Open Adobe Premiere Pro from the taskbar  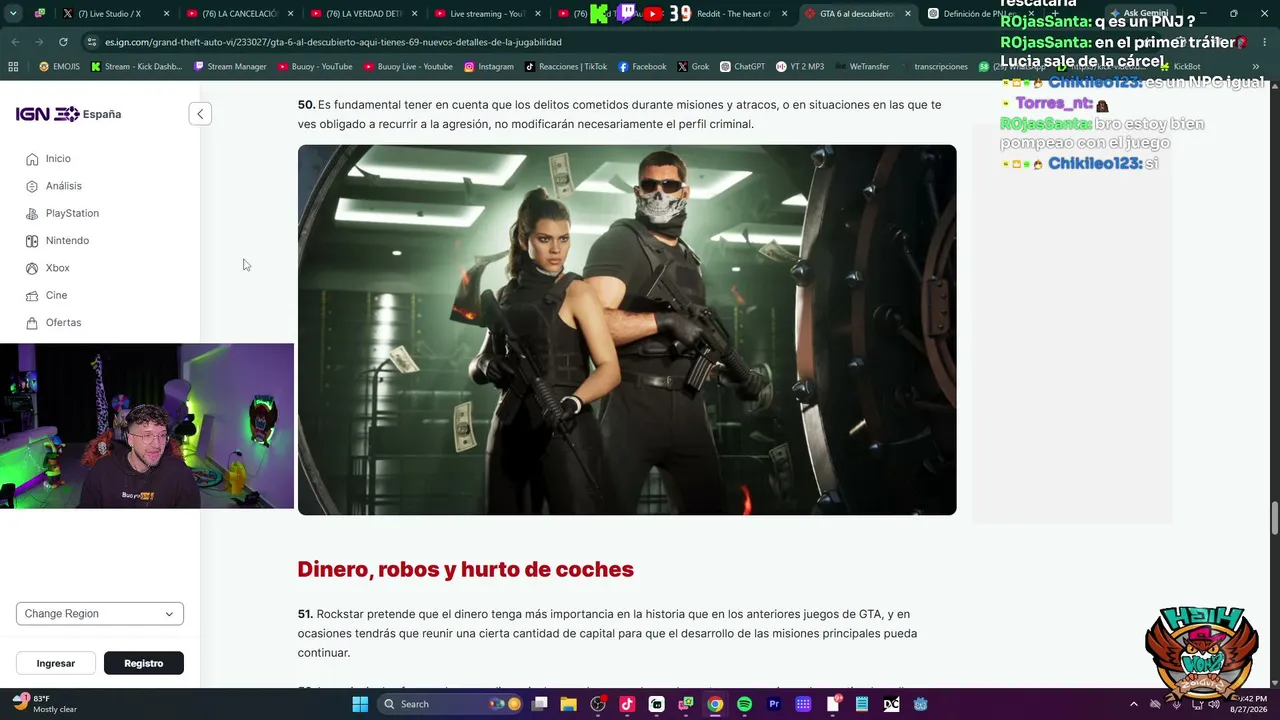tap(774, 704)
